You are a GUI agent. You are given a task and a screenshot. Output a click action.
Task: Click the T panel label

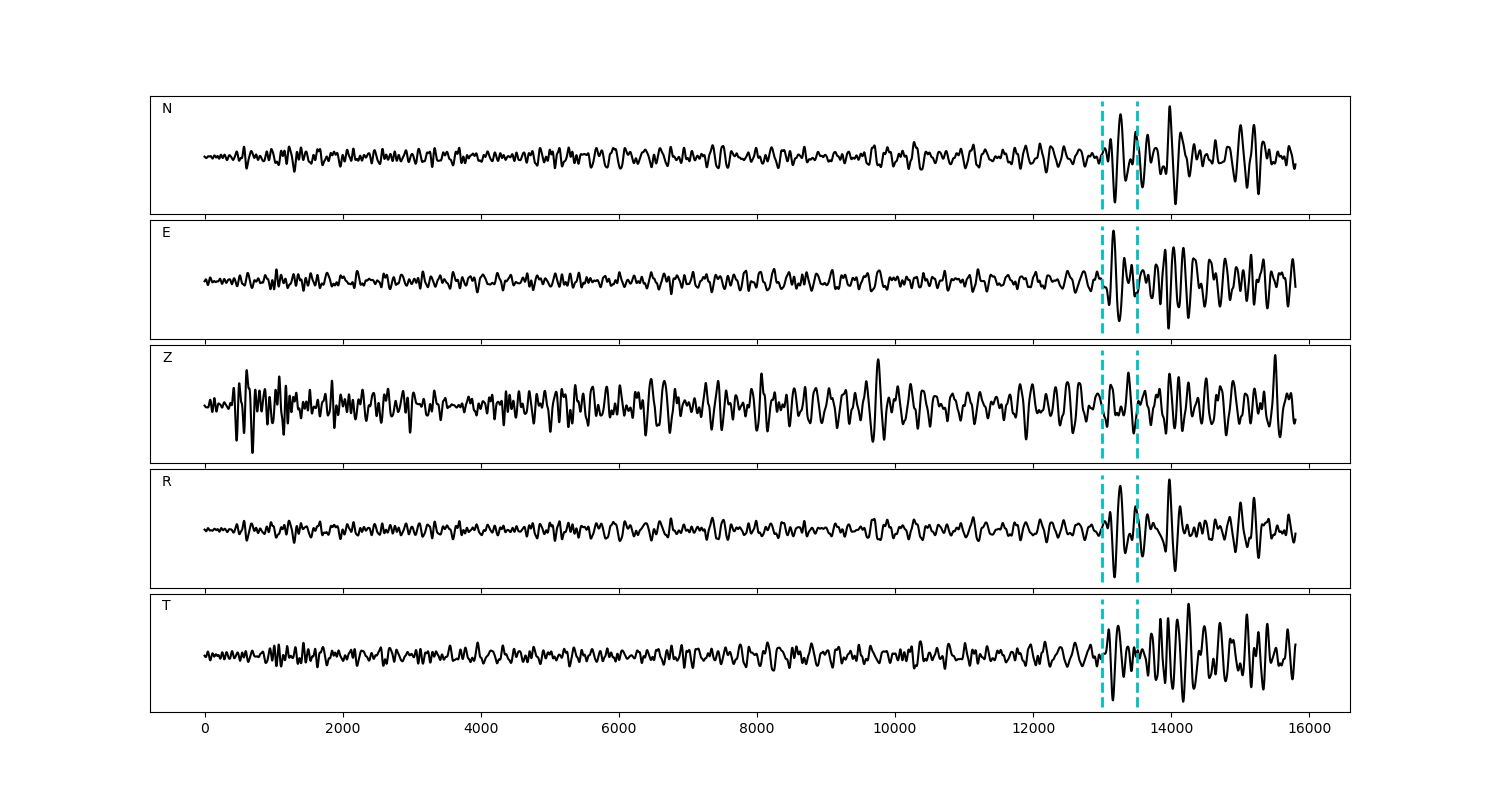pos(167,606)
